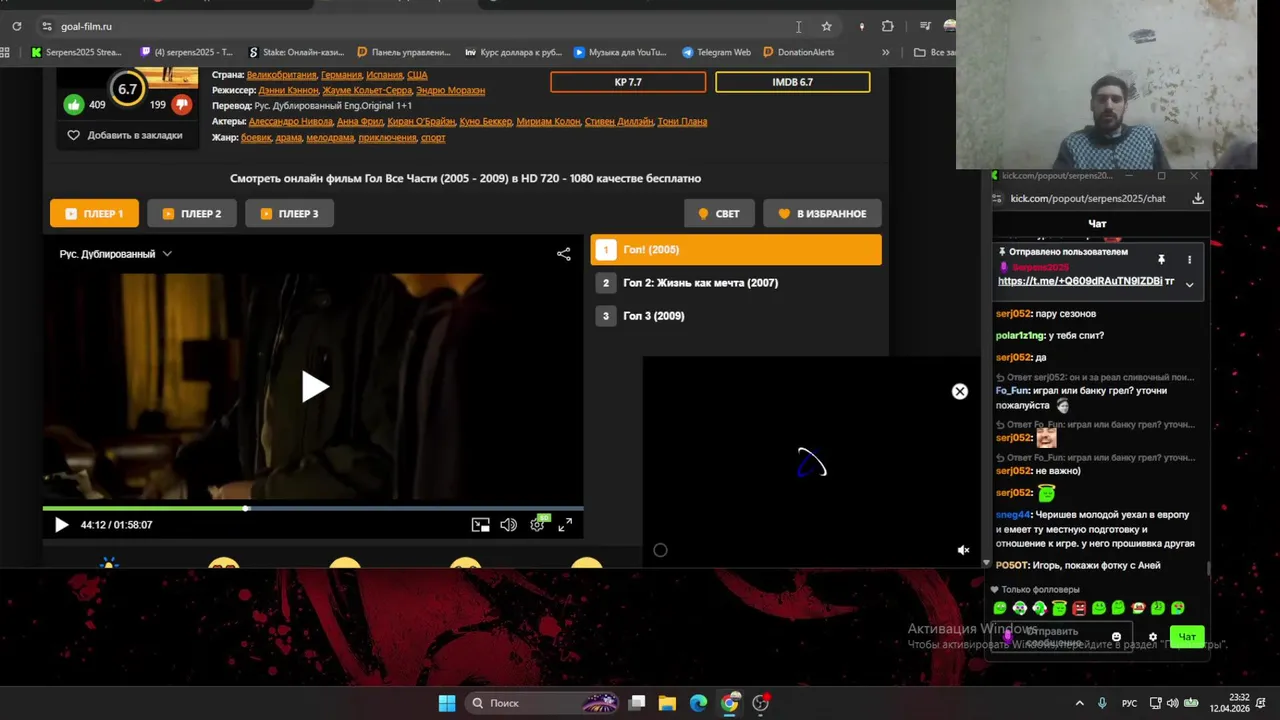This screenshot has height=720, width=1280.
Task: Open the emoji picker in the chat input
Action: point(1116,637)
